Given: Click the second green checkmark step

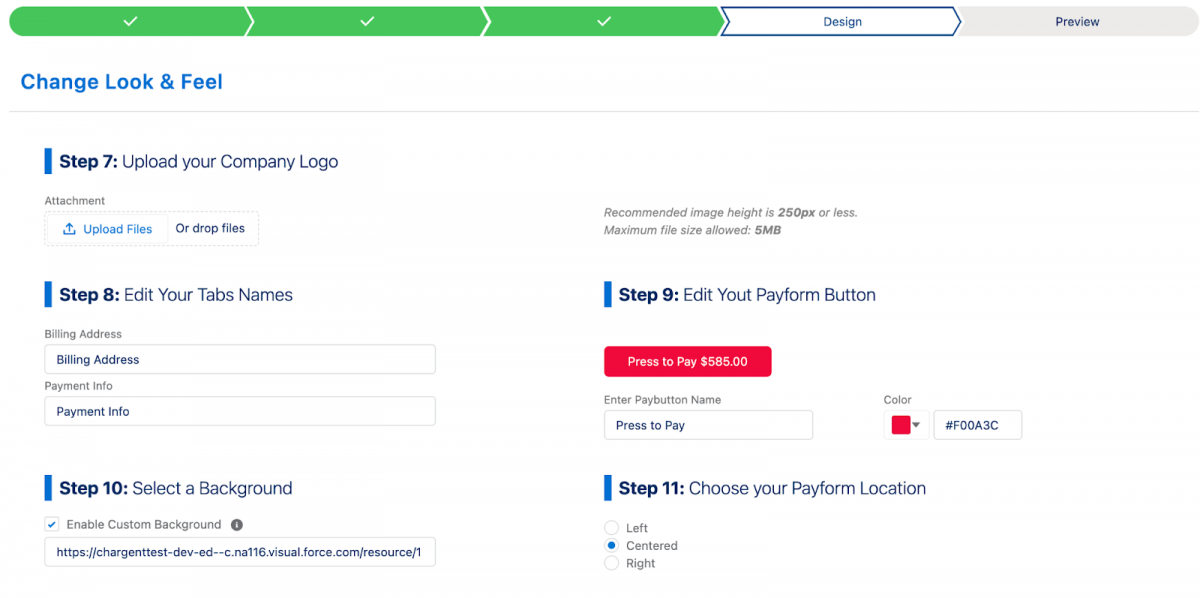Looking at the screenshot, I should [x=366, y=20].
